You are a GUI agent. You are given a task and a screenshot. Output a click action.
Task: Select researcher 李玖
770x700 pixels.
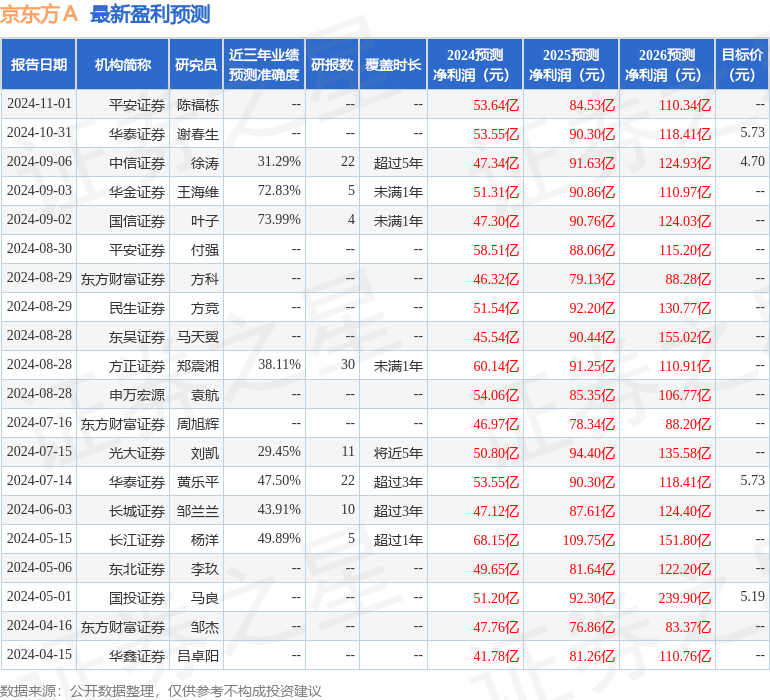pos(205,569)
